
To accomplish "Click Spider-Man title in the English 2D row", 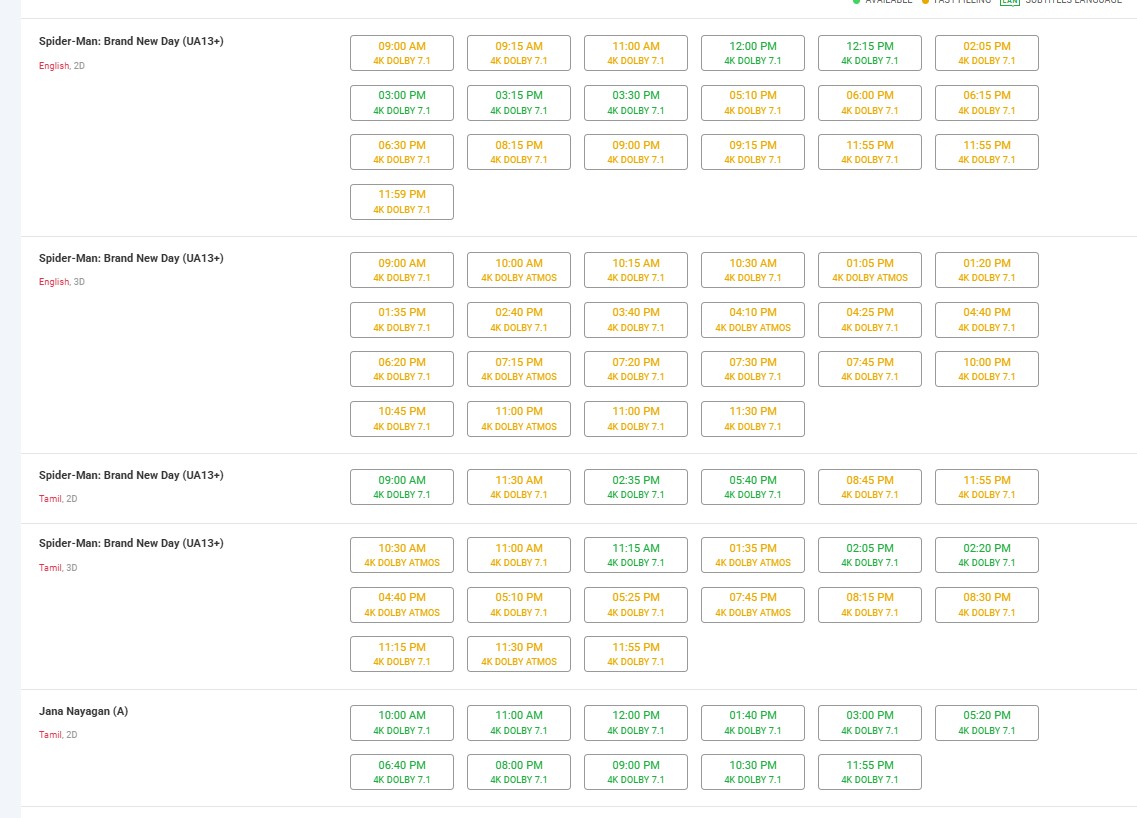I will (131, 41).
